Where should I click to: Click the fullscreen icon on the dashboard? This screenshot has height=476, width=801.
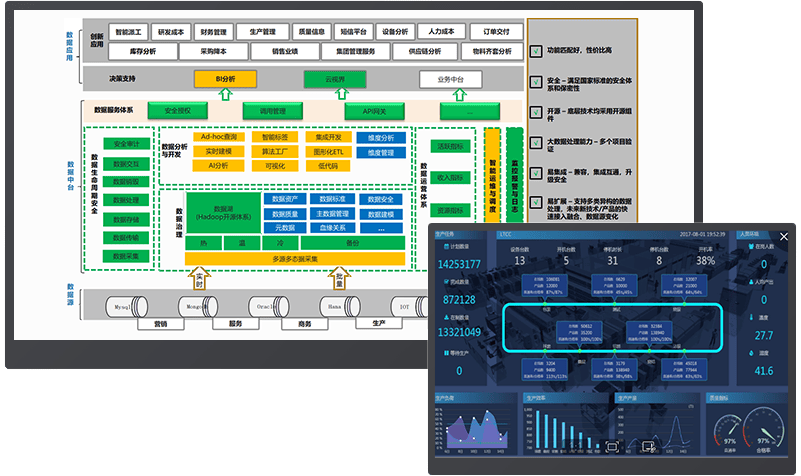tap(613, 445)
